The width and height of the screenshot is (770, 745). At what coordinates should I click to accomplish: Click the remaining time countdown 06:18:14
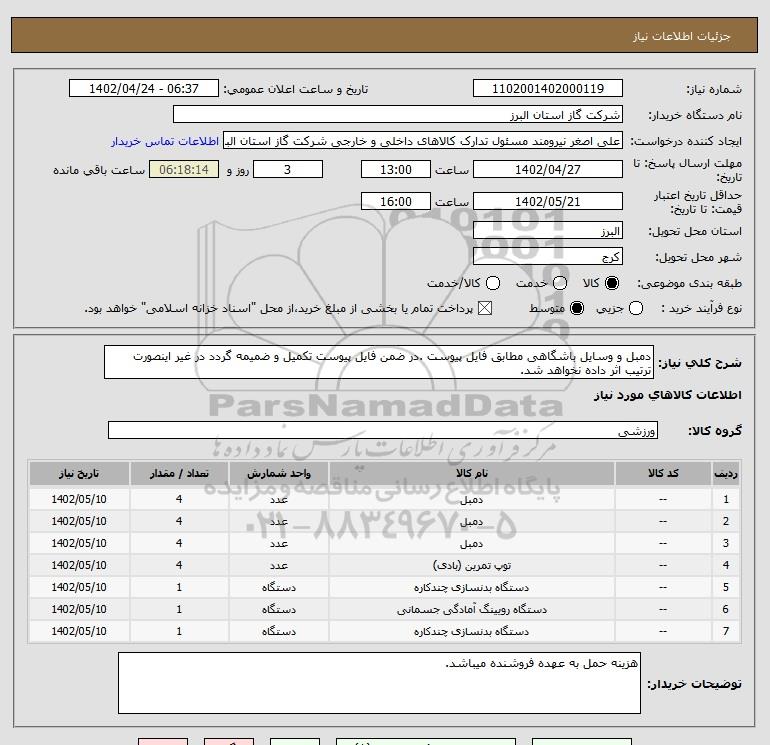click(184, 169)
